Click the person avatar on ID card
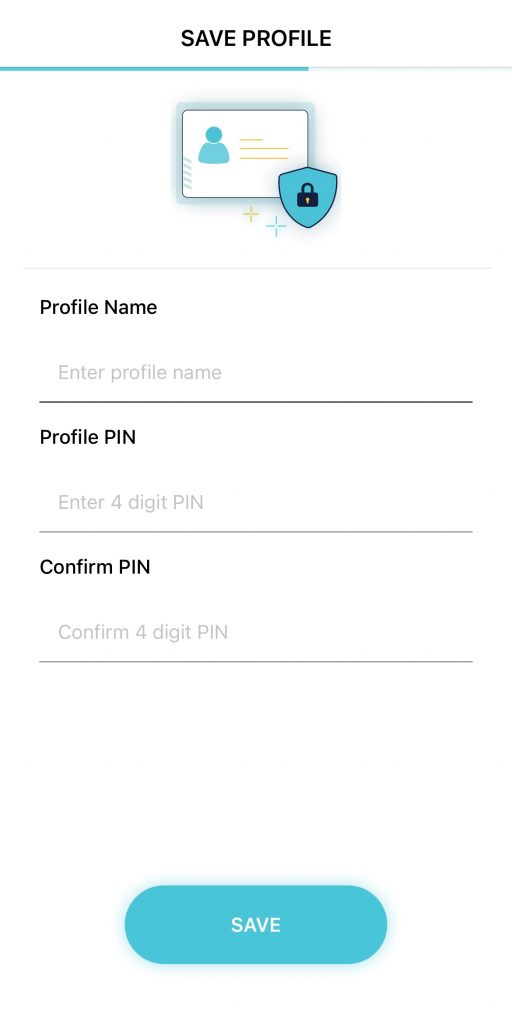Screen dimensions: 512x1024 pyautogui.click(x=214, y=145)
